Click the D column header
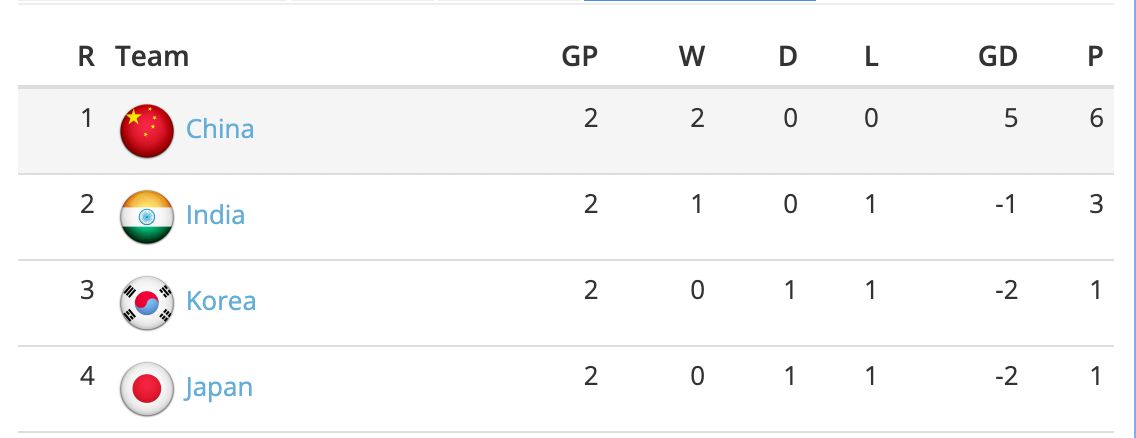The image size is (1136, 438). [788, 57]
